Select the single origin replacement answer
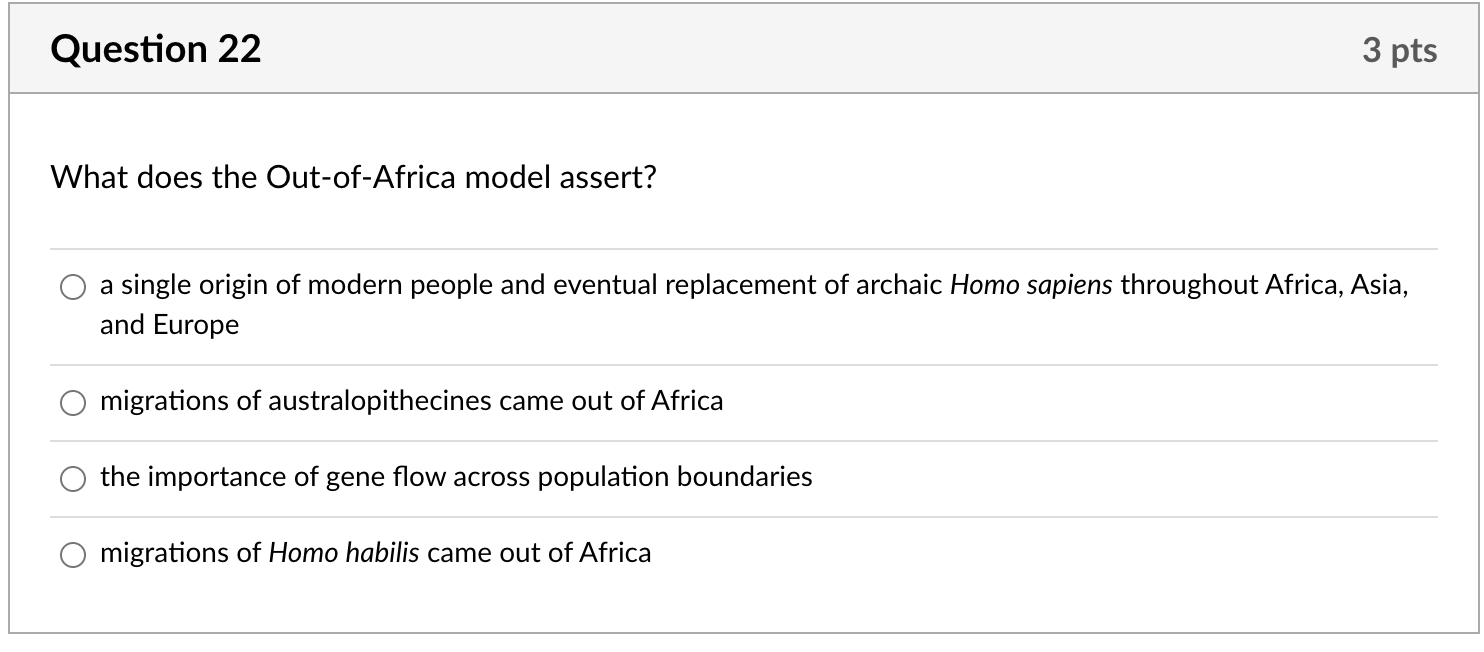Viewport: 1484px width, 652px height. pos(73,287)
